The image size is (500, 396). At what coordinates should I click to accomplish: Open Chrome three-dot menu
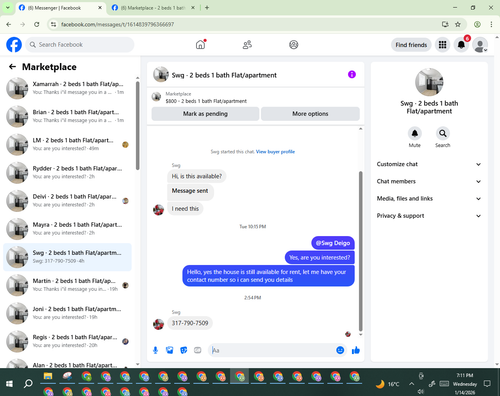491,24
